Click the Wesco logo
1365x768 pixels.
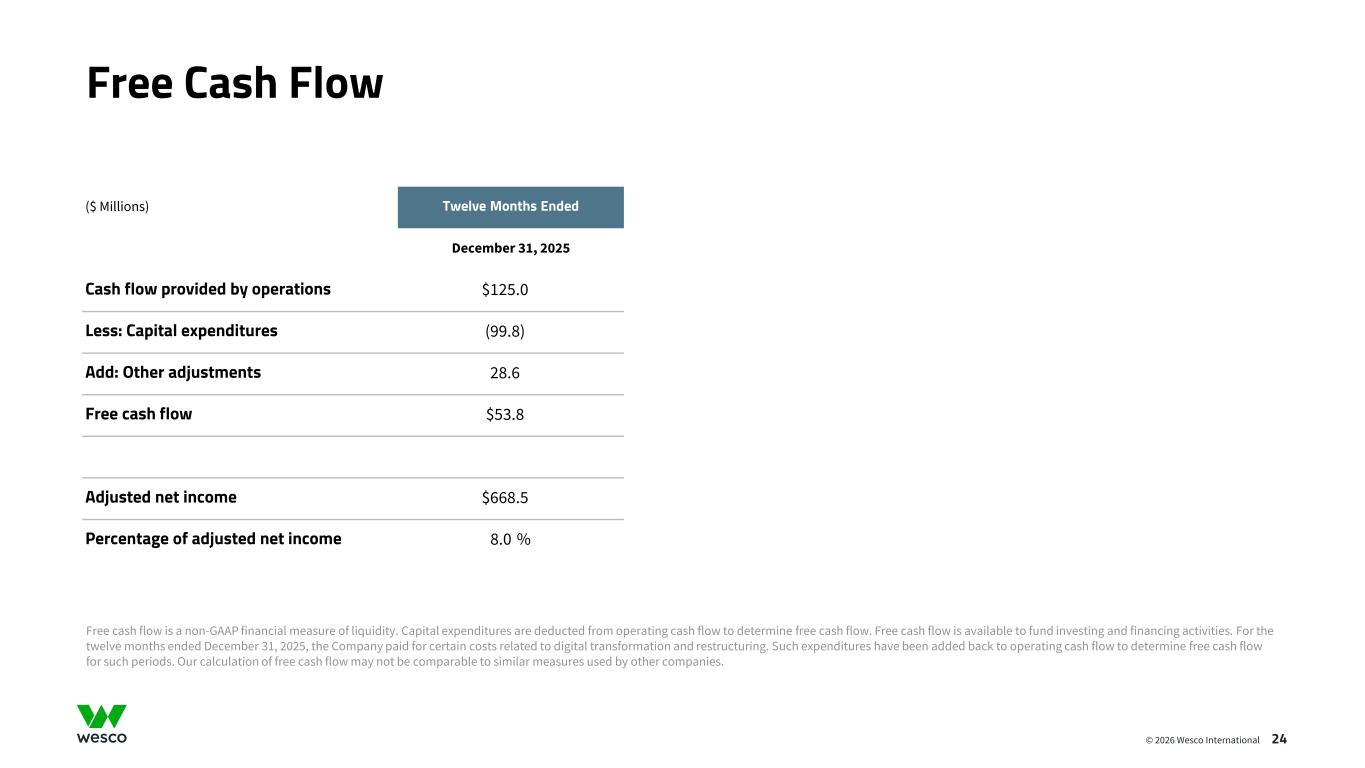(102, 724)
